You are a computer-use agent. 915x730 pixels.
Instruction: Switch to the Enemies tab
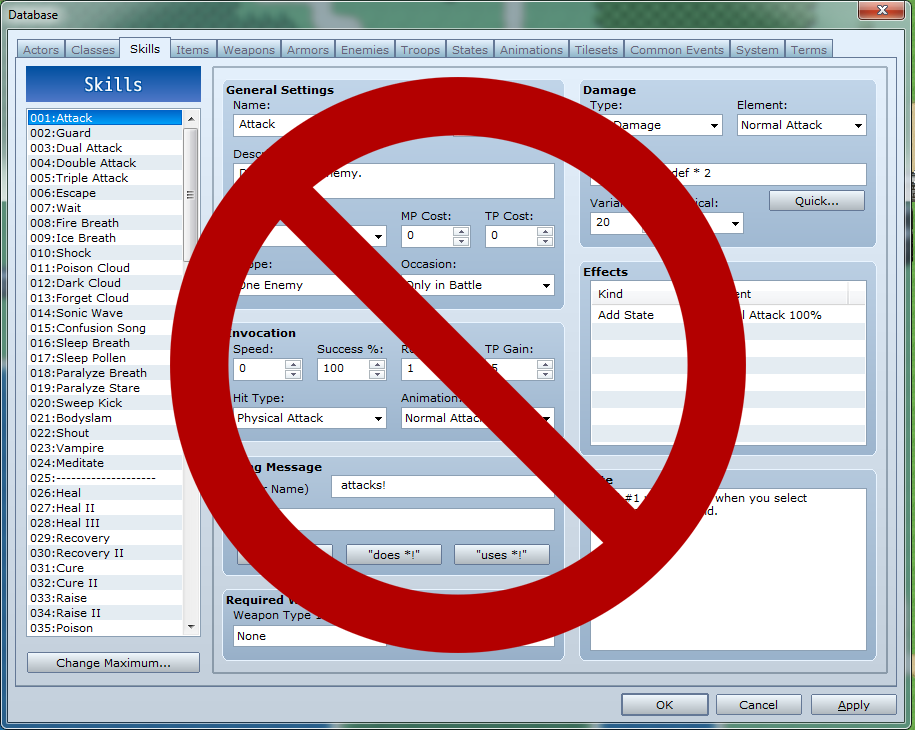point(364,50)
